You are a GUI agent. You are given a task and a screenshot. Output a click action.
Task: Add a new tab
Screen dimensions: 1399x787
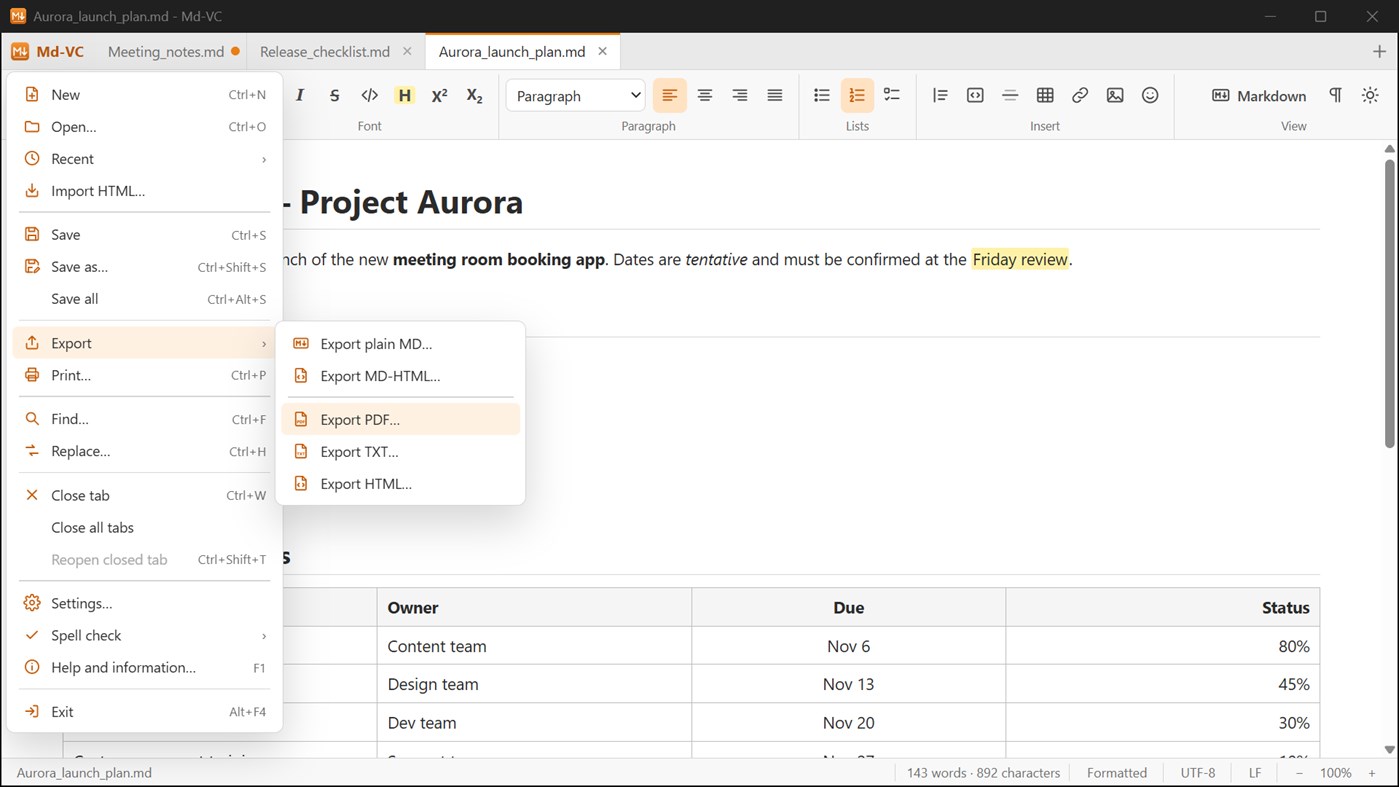pyautogui.click(x=1380, y=51)
